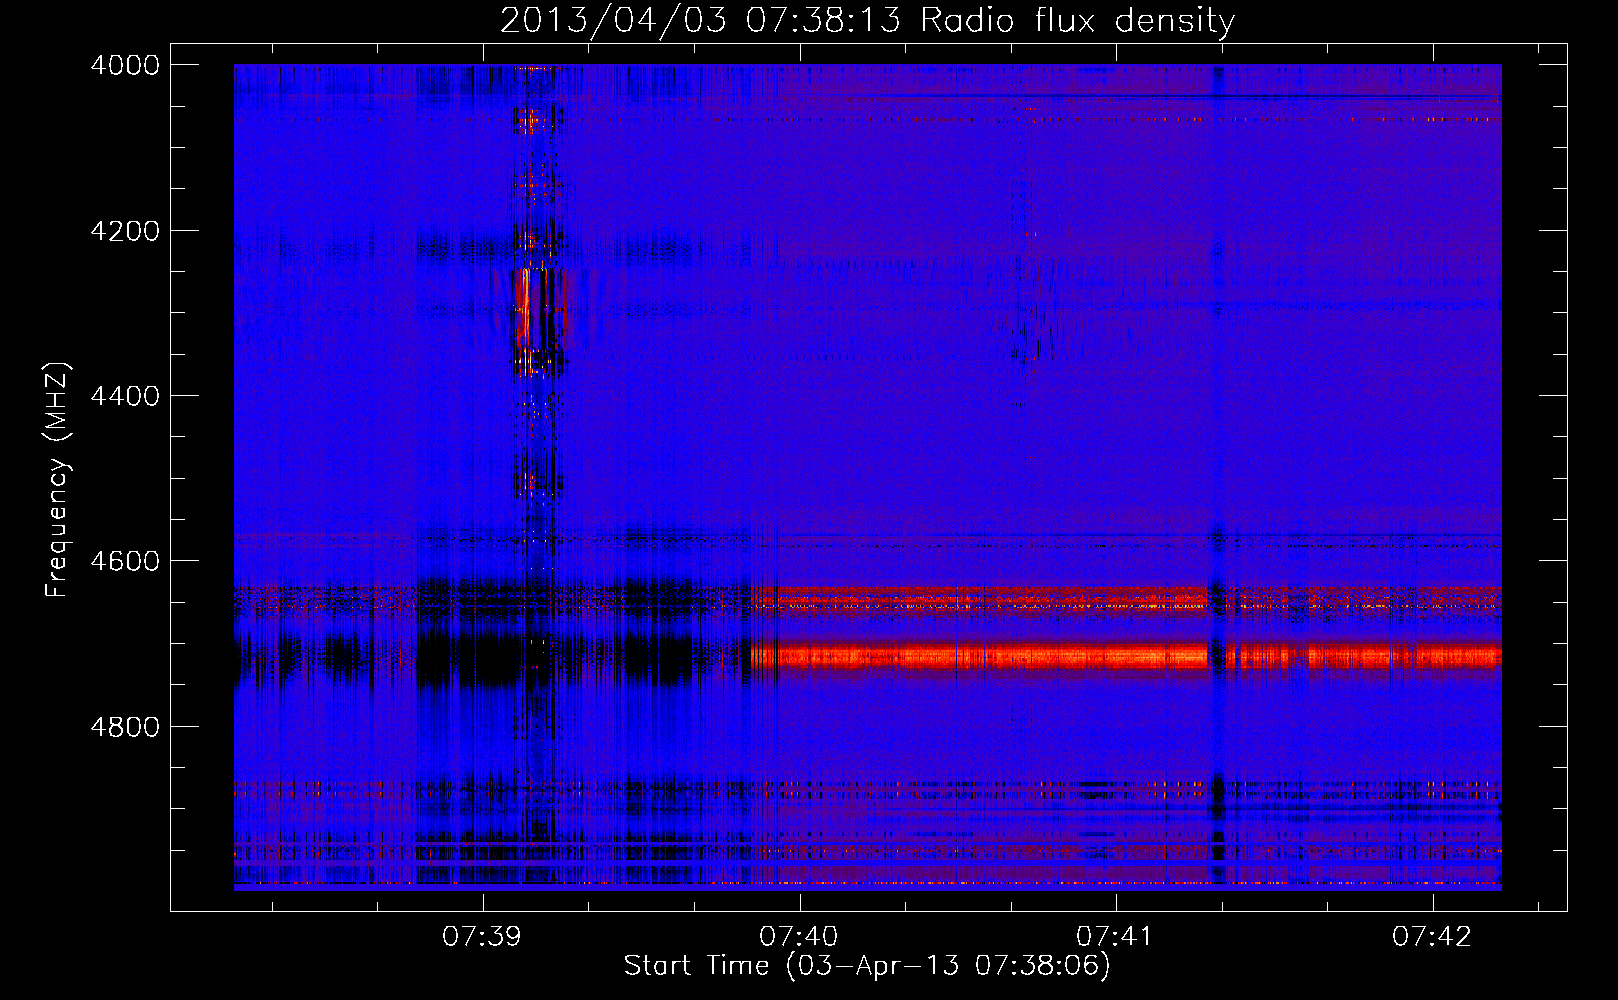Image resolution: width=1618 pixels, height=1000 pixels.
Task: Click the 4400 frequency axis label
Action: (x=125, y=396)
